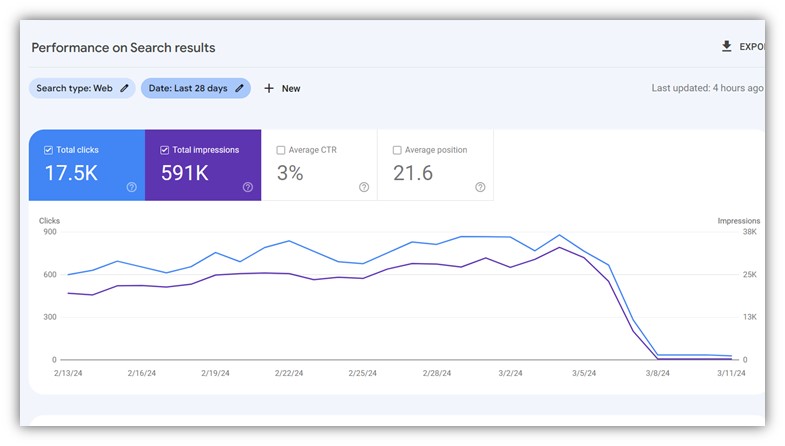Open the Date: Last 28 days filter
Viewport: 785px width, 446px height.
[187, 88]
